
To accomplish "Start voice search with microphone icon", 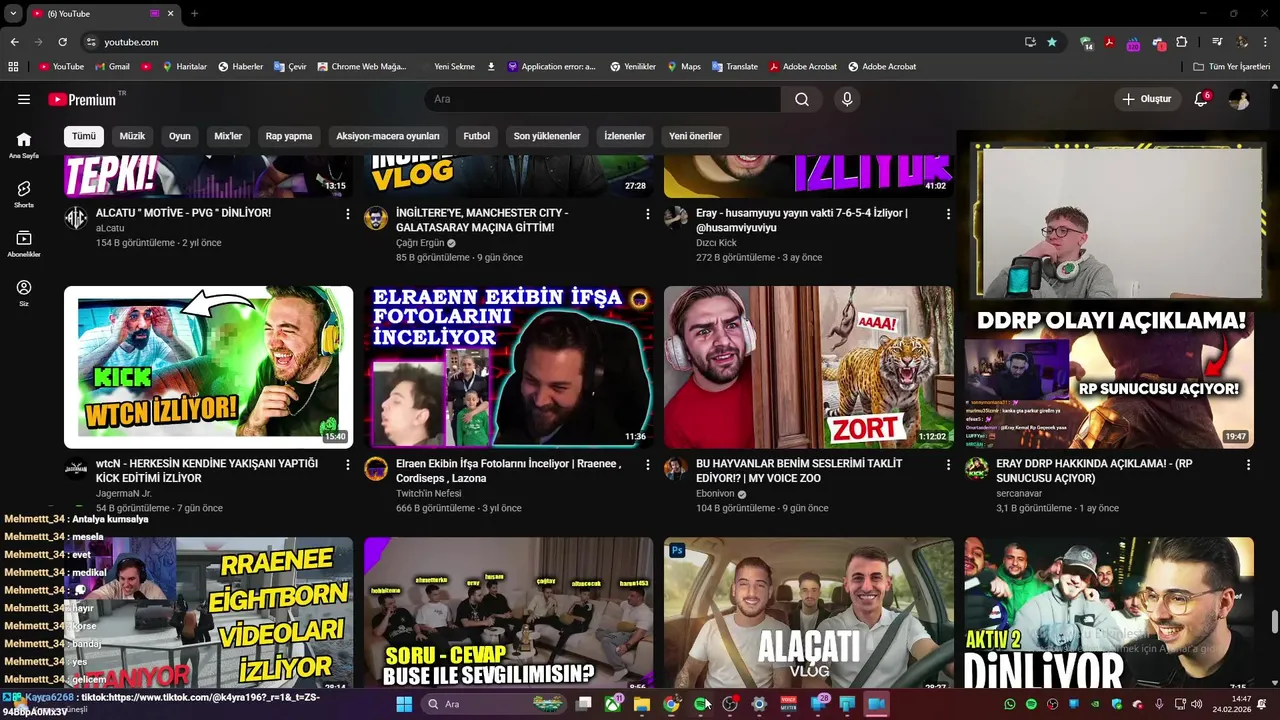I will point(847,99).
